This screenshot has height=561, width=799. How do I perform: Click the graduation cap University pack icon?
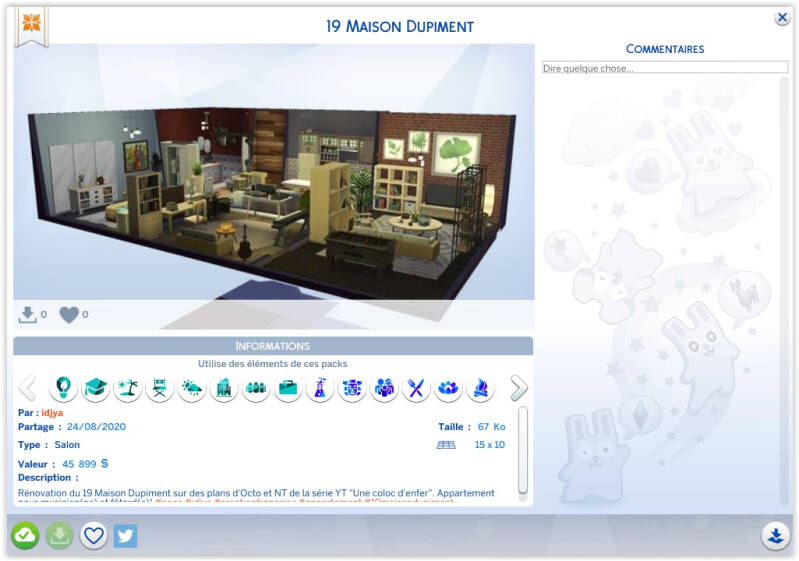pos(95,388)
